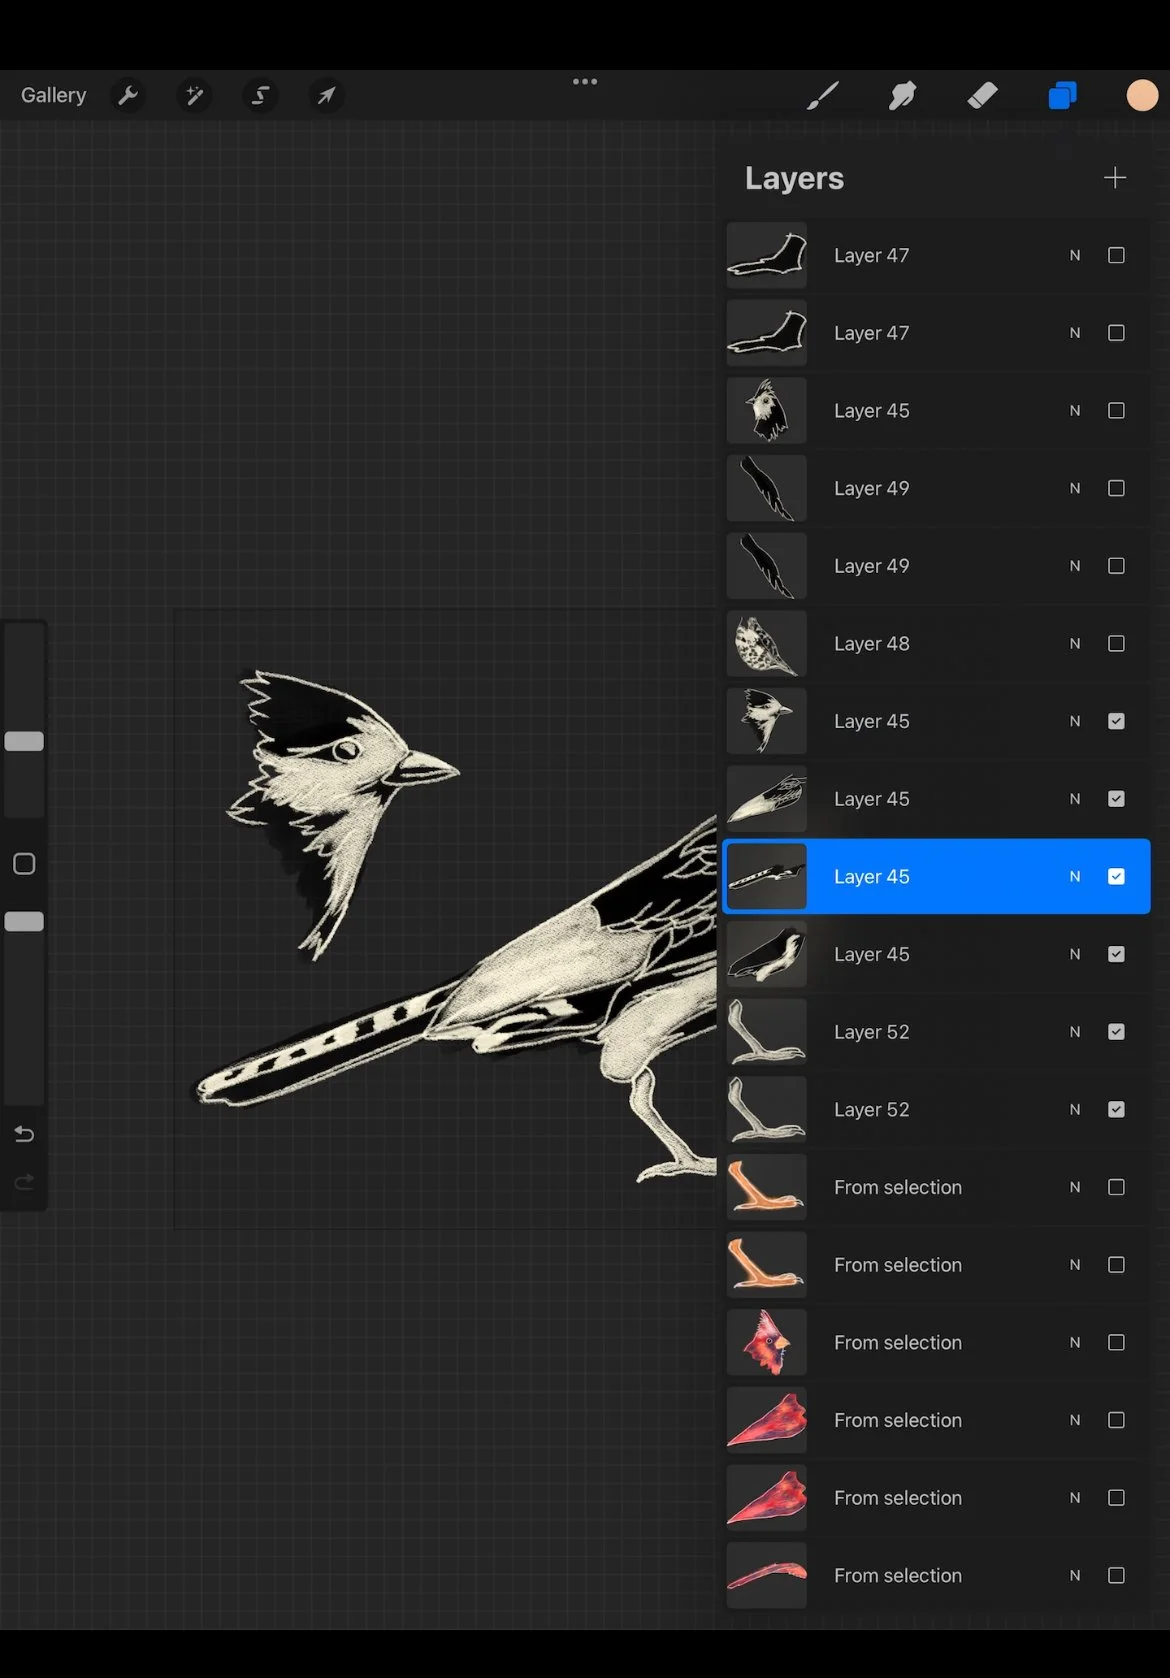Open the Actions wrench menu
The width and height of the screenshot is (1170, 1678).
(128, 96)
